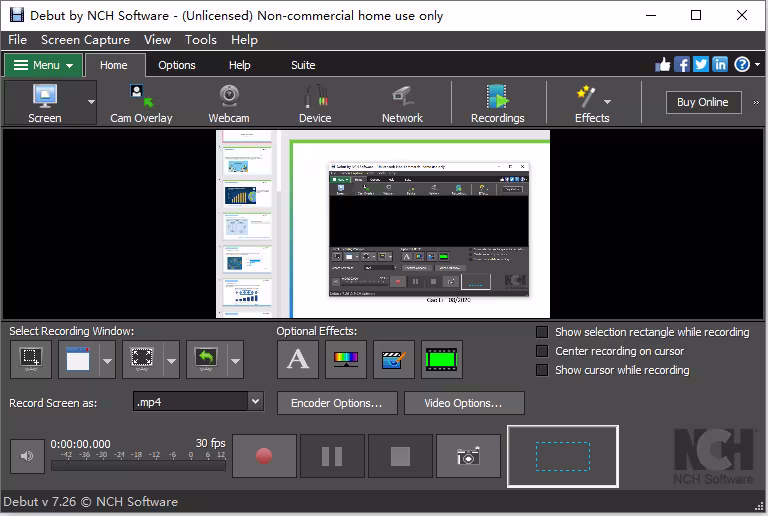Stop the recording
The width and height of the screenshot is (768, 516).
pos(400,456)
